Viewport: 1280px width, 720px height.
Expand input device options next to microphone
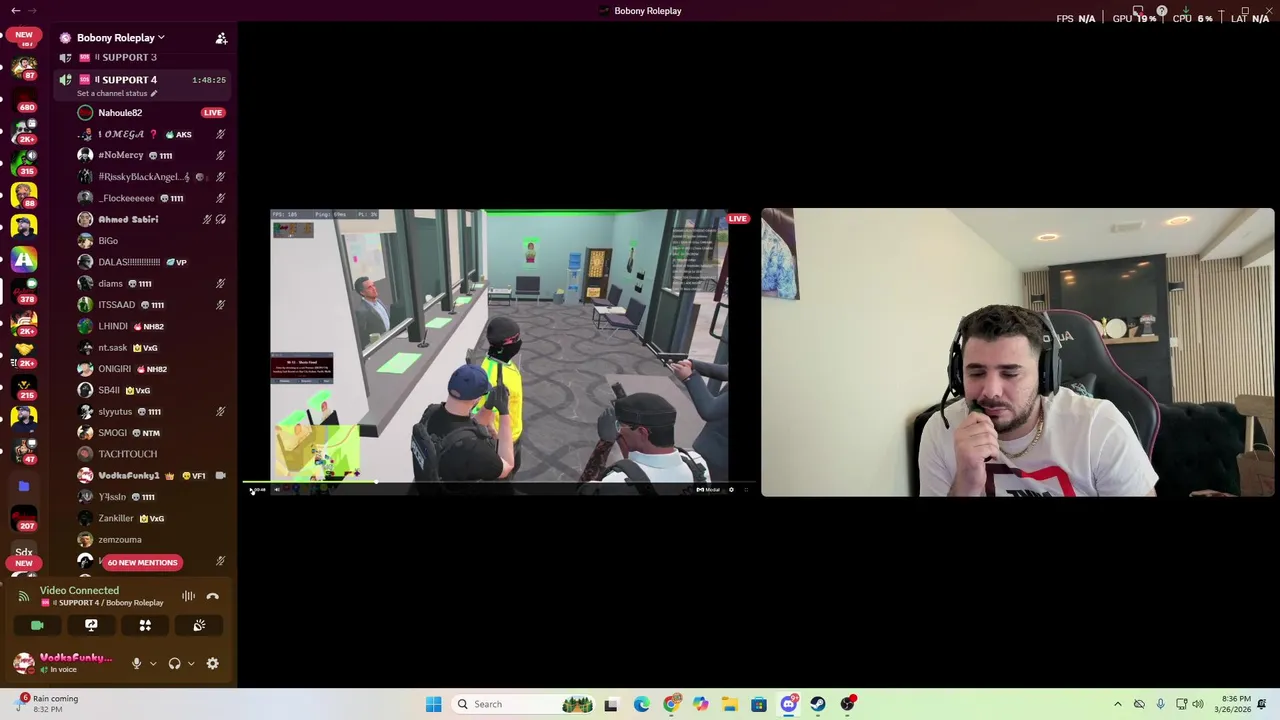point(152,664)
